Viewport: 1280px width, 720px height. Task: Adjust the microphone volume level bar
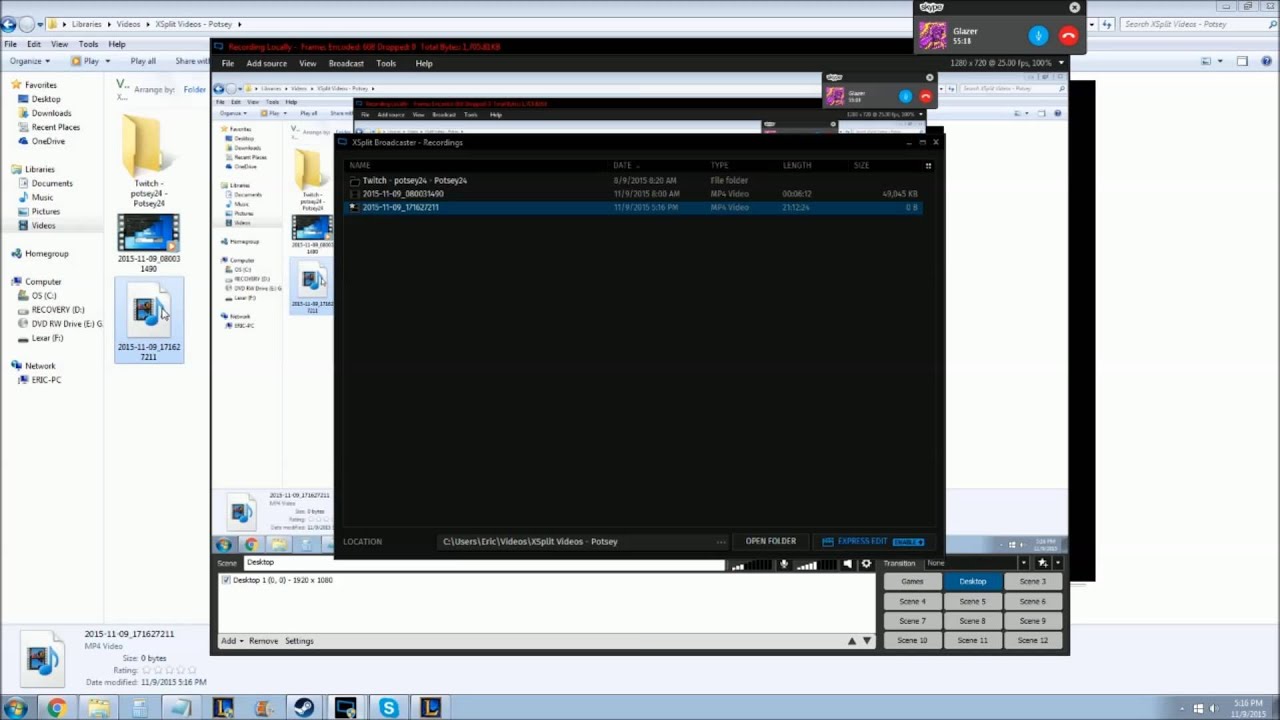754,564
